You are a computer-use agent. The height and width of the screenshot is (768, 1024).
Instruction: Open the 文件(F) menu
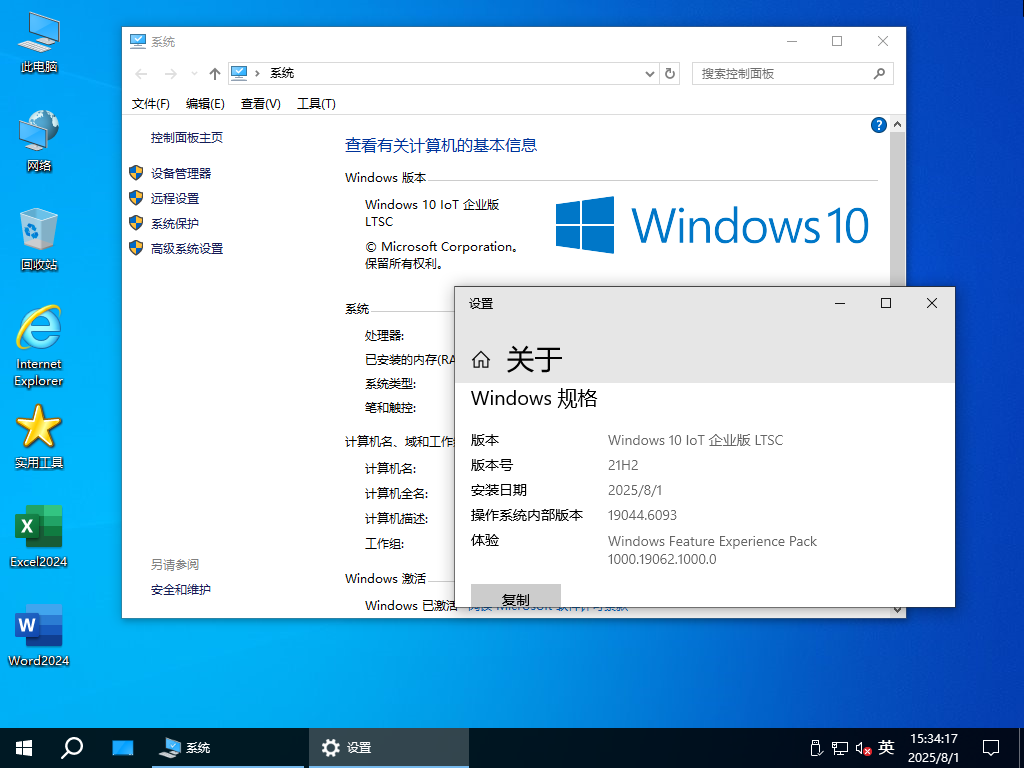[151, 104]
